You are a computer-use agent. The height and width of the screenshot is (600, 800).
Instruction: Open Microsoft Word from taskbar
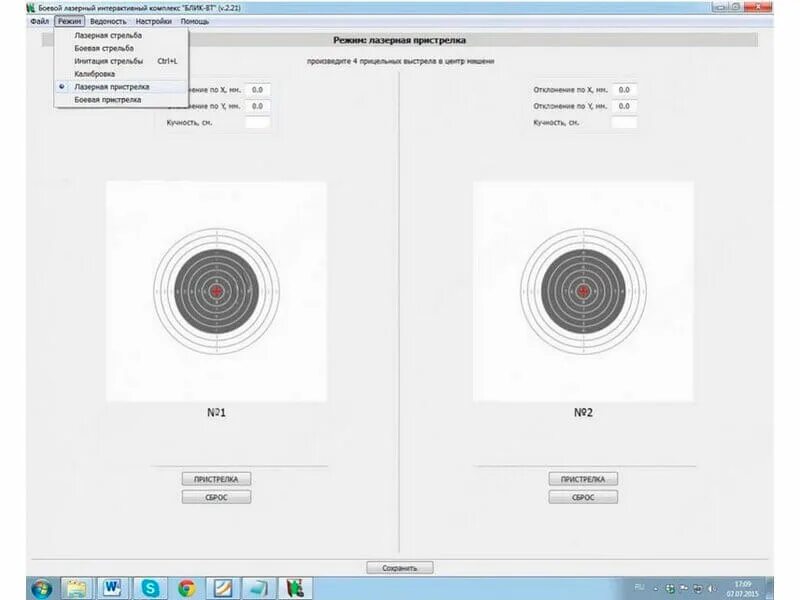point(113,588)
